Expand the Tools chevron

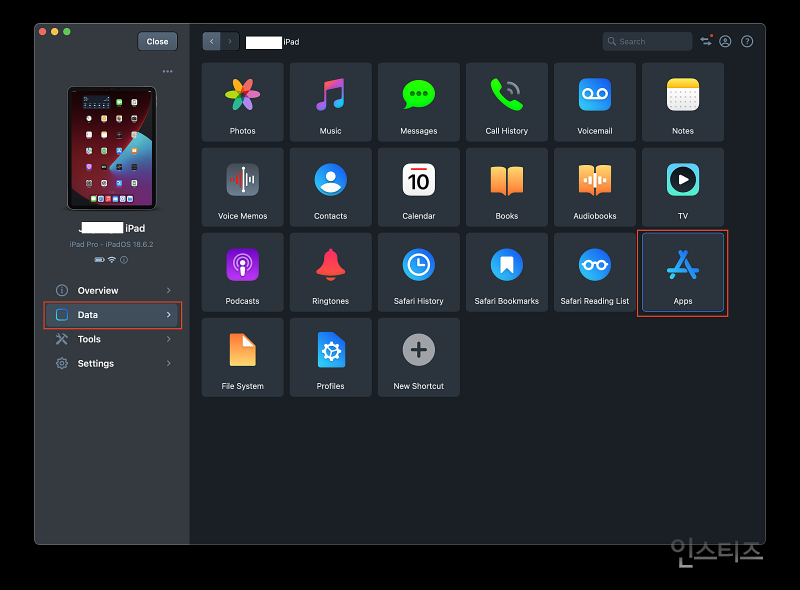click(x=168, y=339)
